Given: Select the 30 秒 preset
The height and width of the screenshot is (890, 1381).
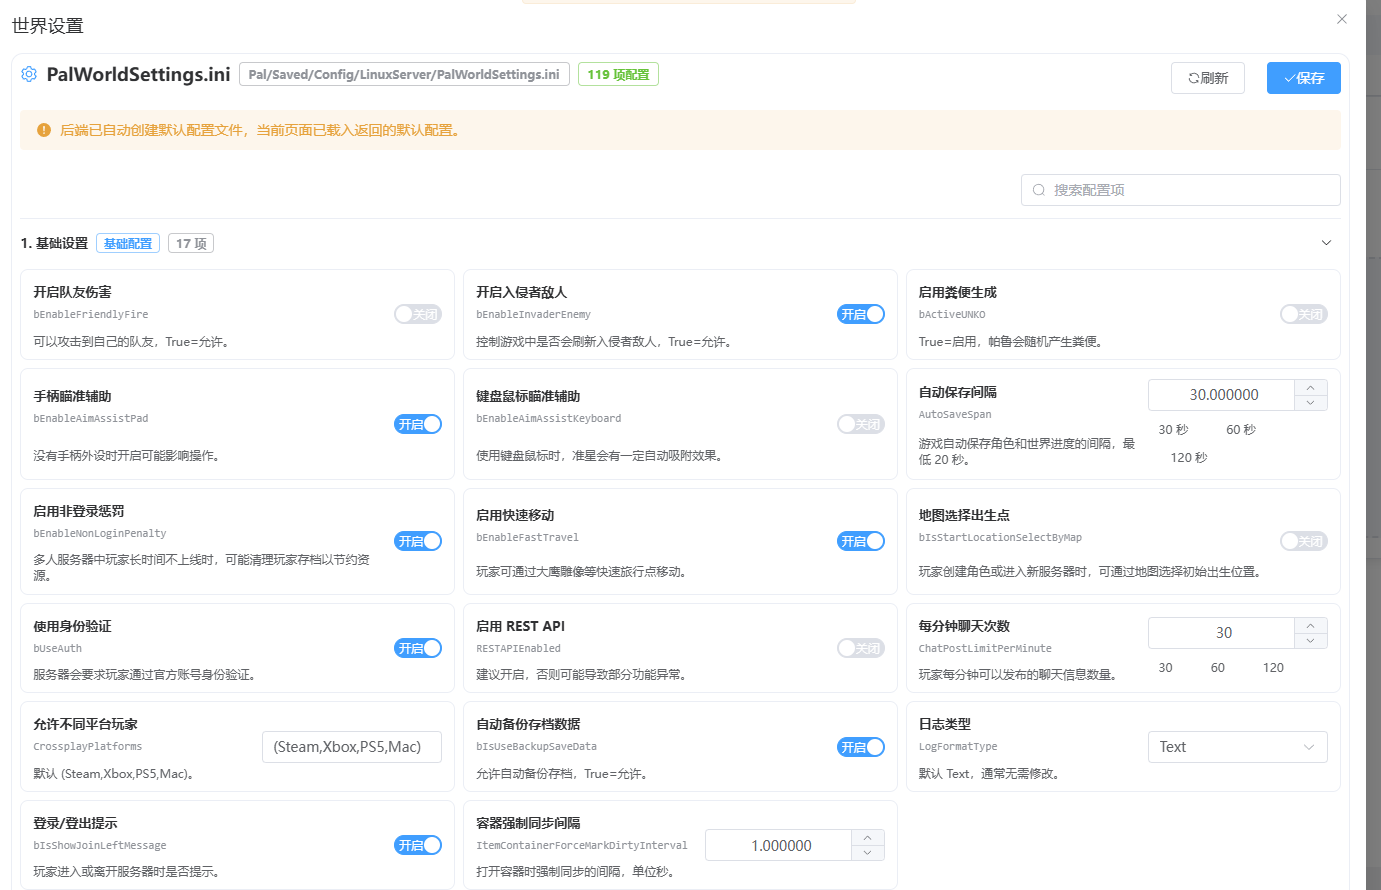Looking at the screenshot, I should tap(1173, 430).
